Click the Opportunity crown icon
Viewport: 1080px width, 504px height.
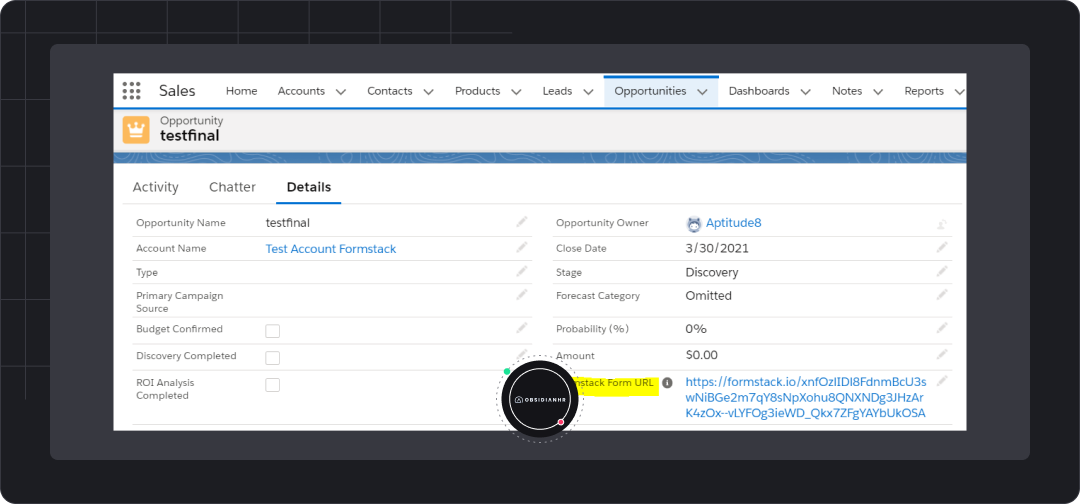point(136,129)
